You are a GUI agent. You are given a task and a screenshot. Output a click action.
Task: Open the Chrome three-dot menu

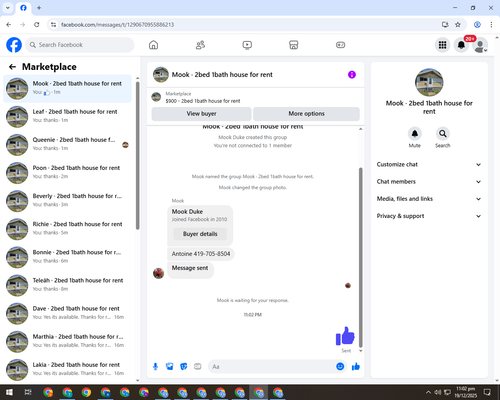(x=491, y=25)
